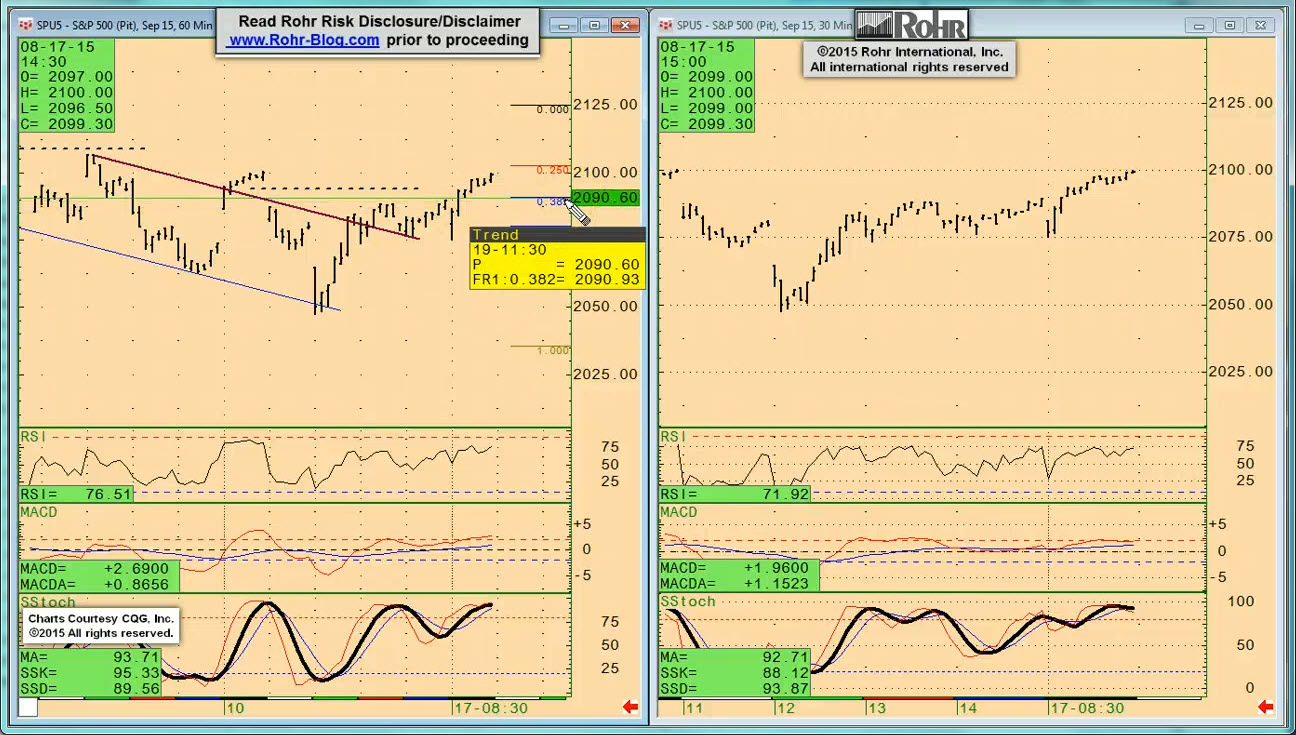Select the MACD study label in the 30 Min chart

(678, 512)
